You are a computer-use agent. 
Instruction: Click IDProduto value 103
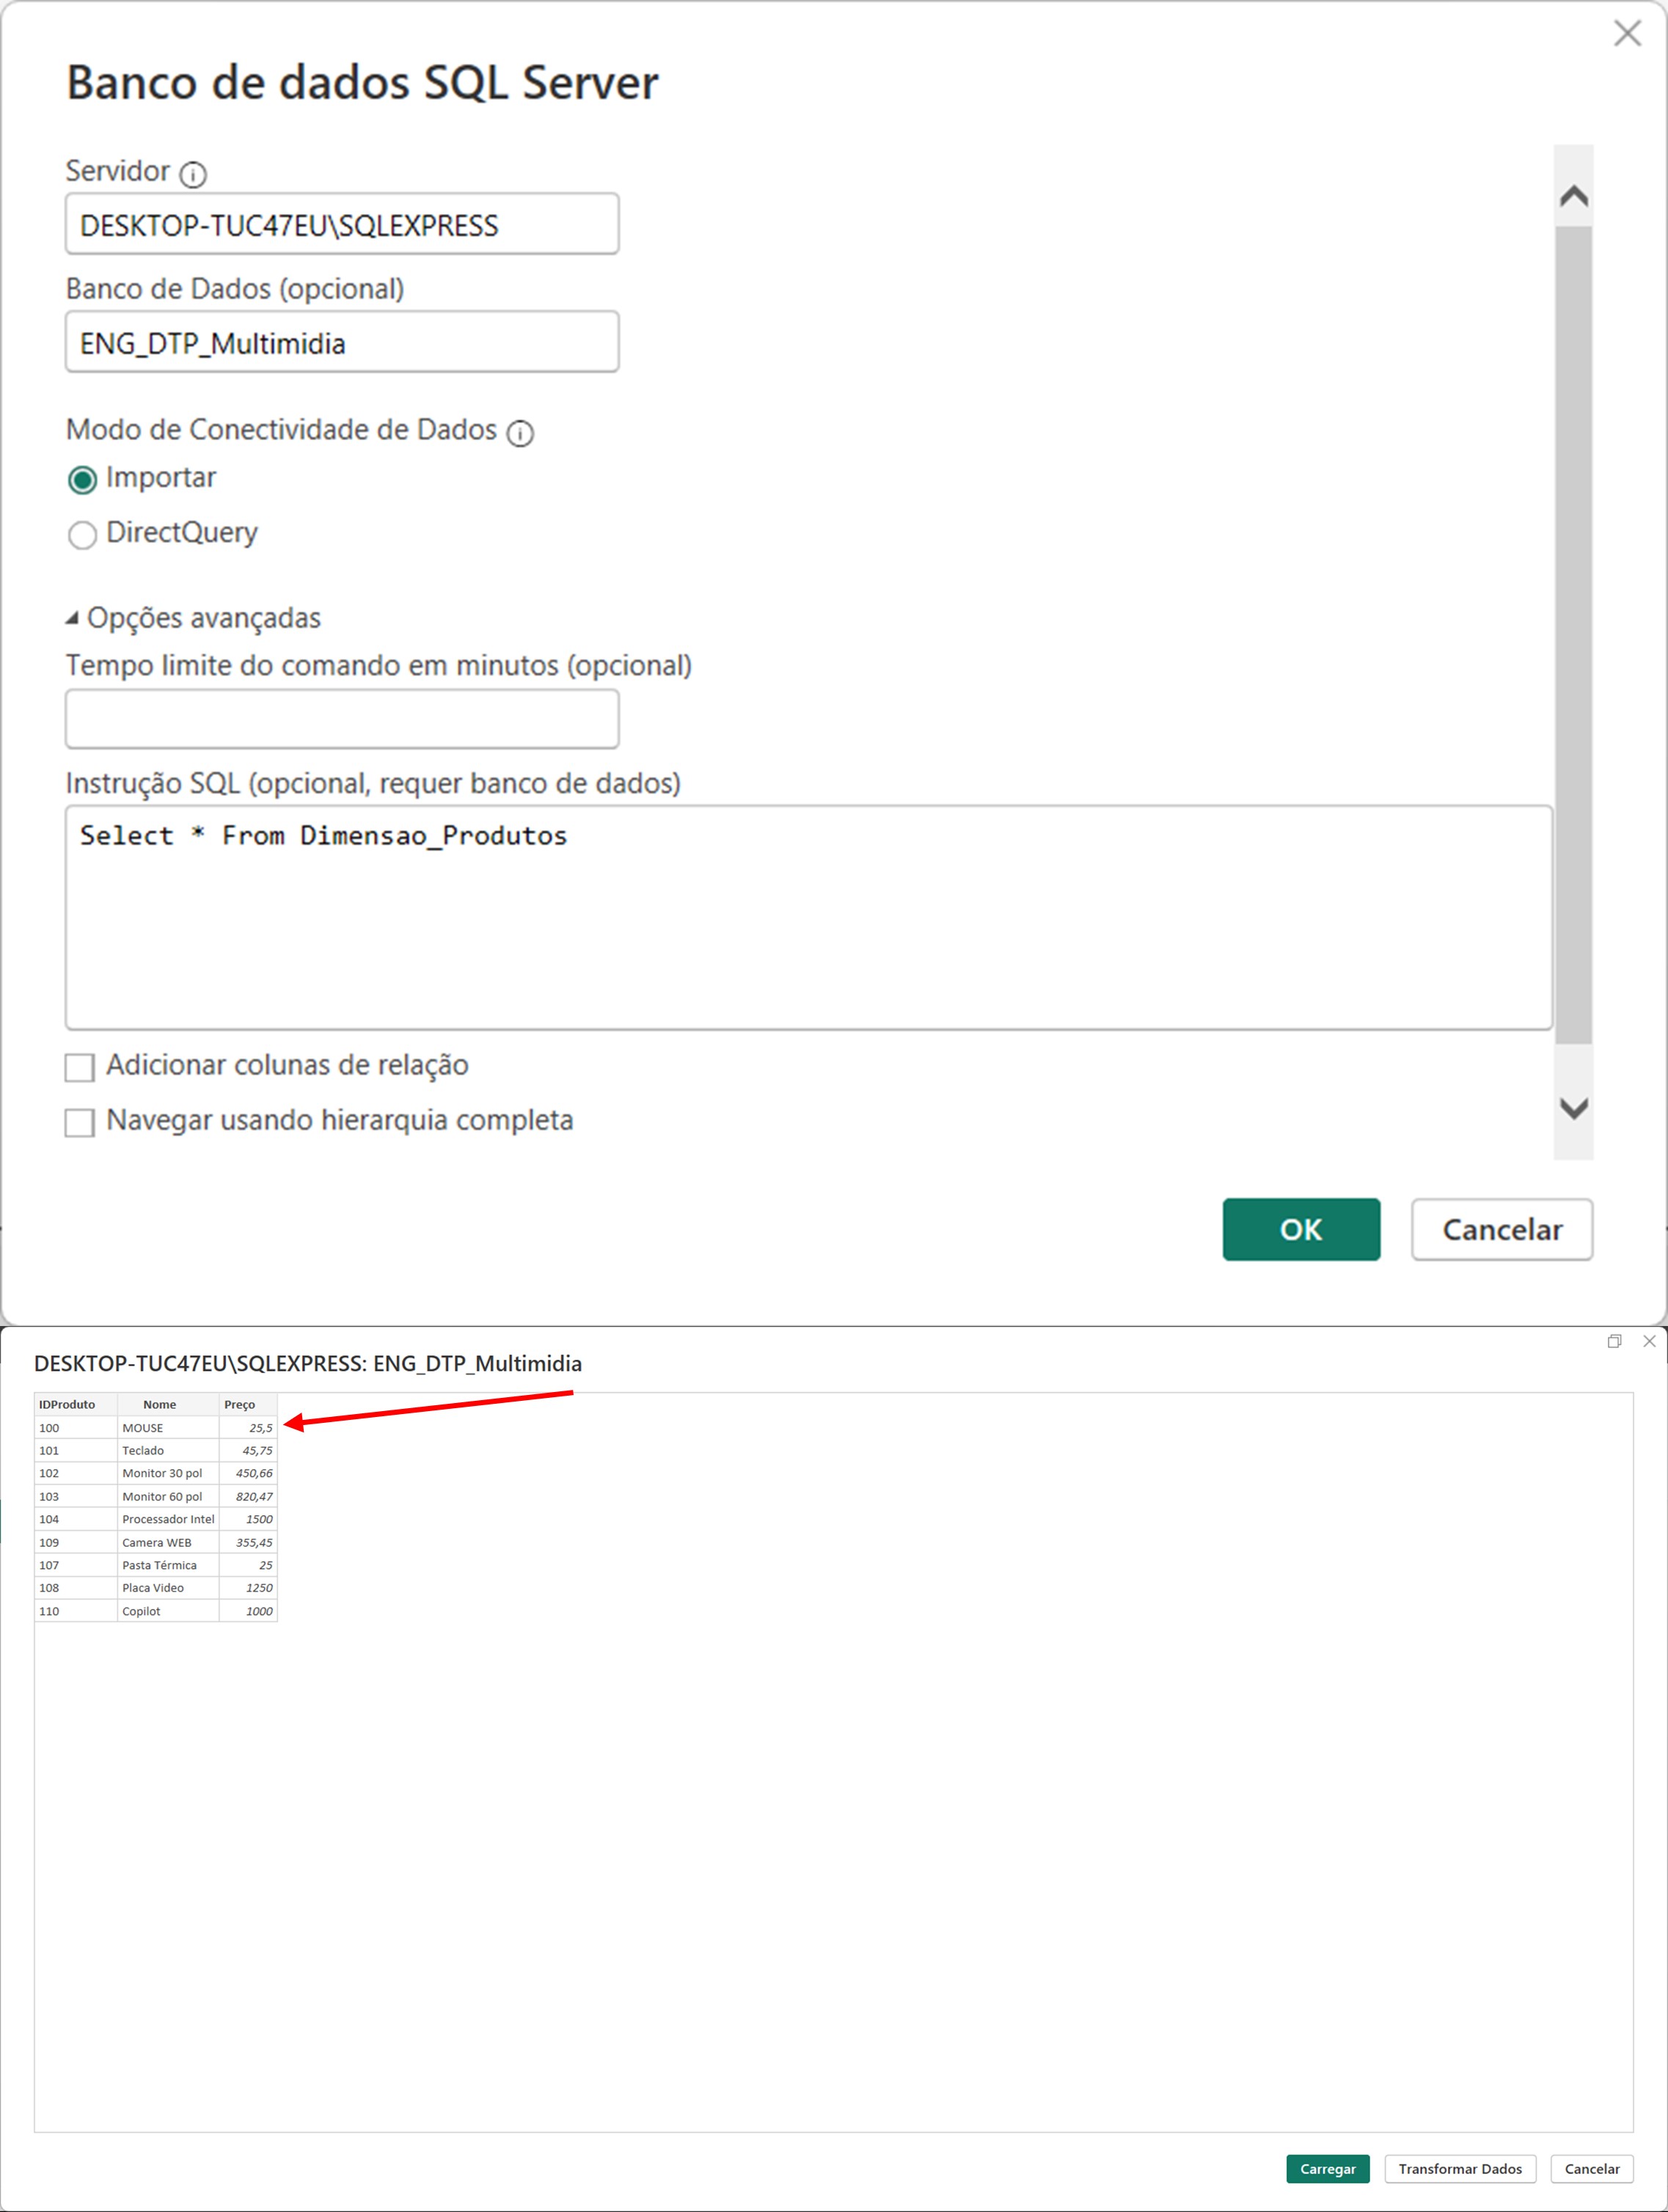(x=76, y=1496)
